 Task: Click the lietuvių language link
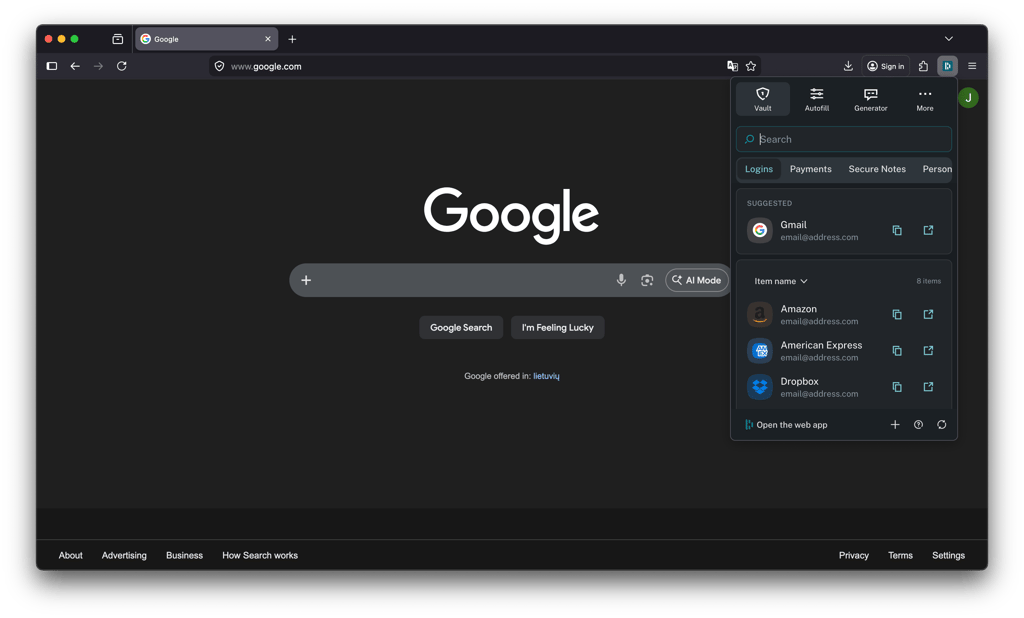point(546,376)
